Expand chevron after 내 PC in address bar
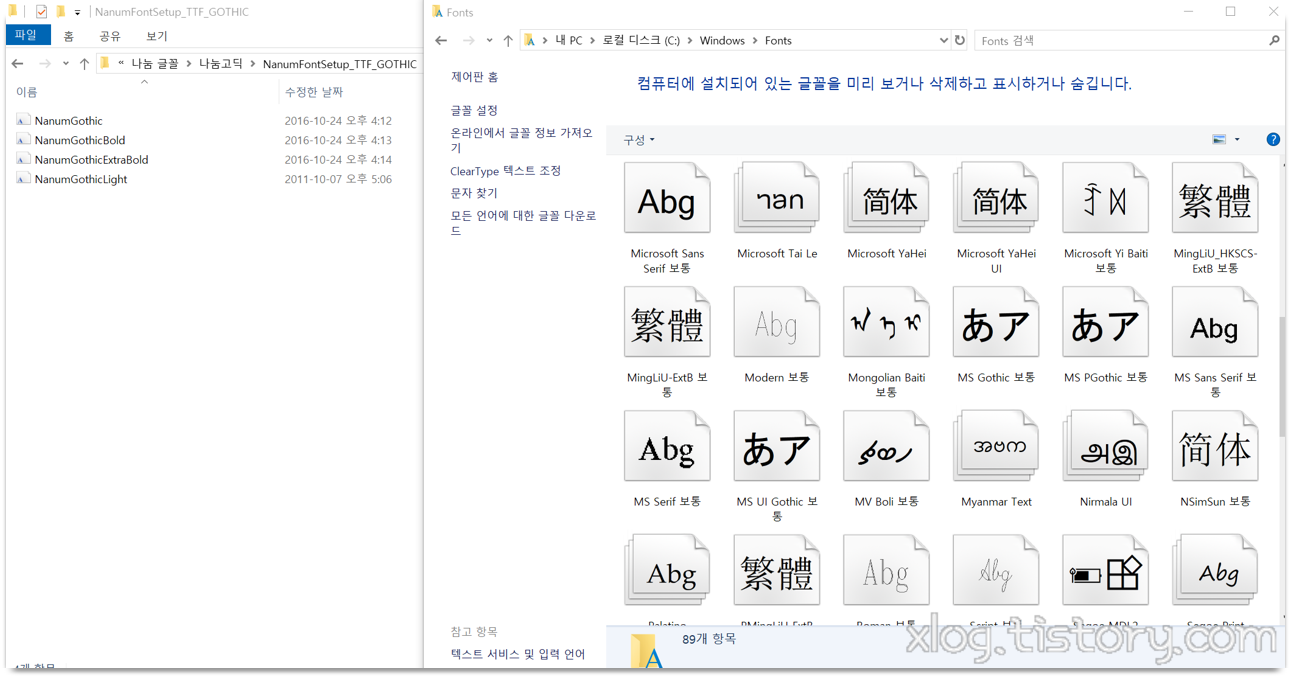The image size is (1291, 678). coord(592,41)
